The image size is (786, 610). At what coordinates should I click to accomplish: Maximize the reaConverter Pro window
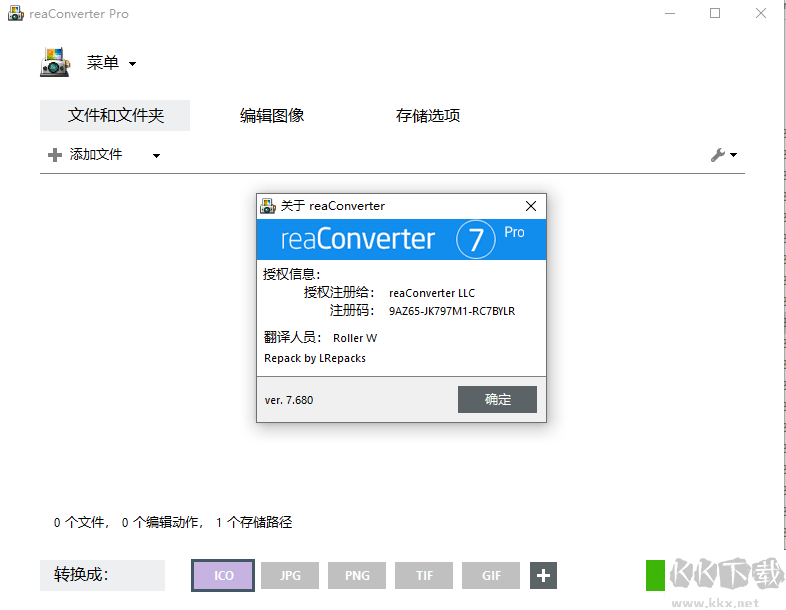[x=715, y=14]
